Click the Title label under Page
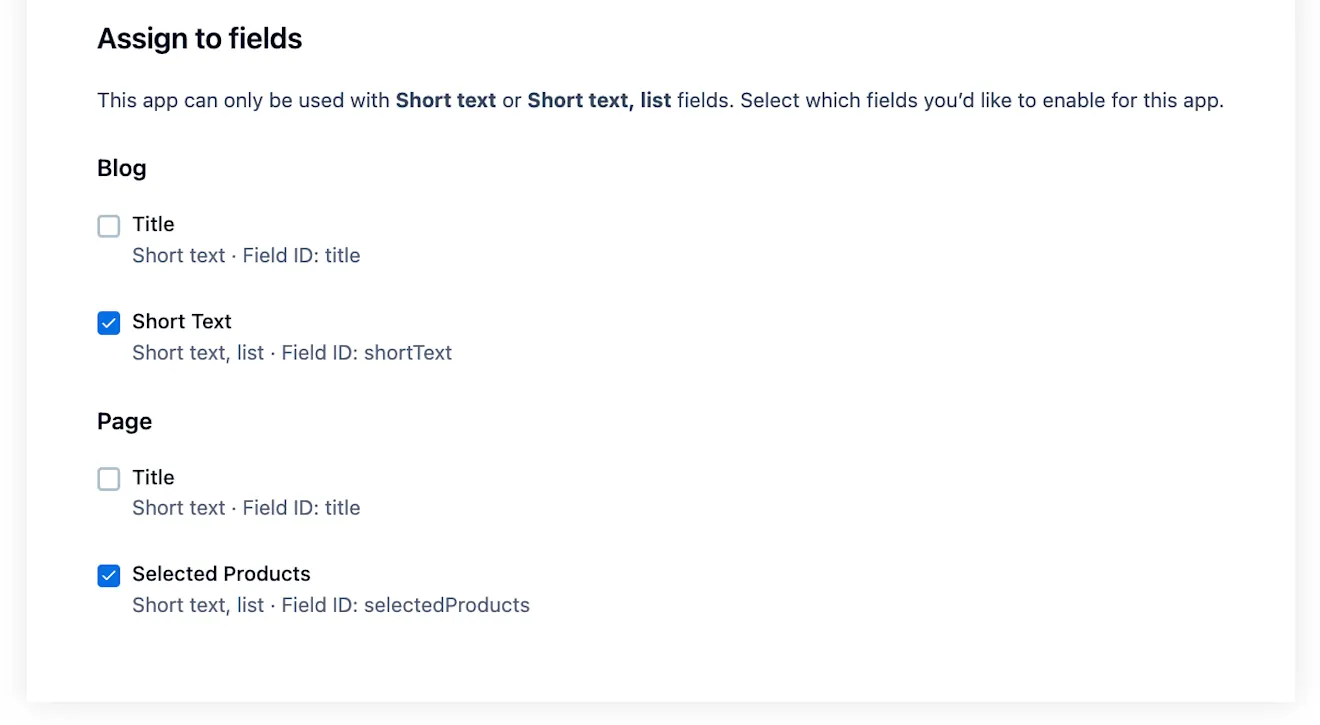Image resolution: width=1320 pixels, height=725 pixels. (153, 477)
